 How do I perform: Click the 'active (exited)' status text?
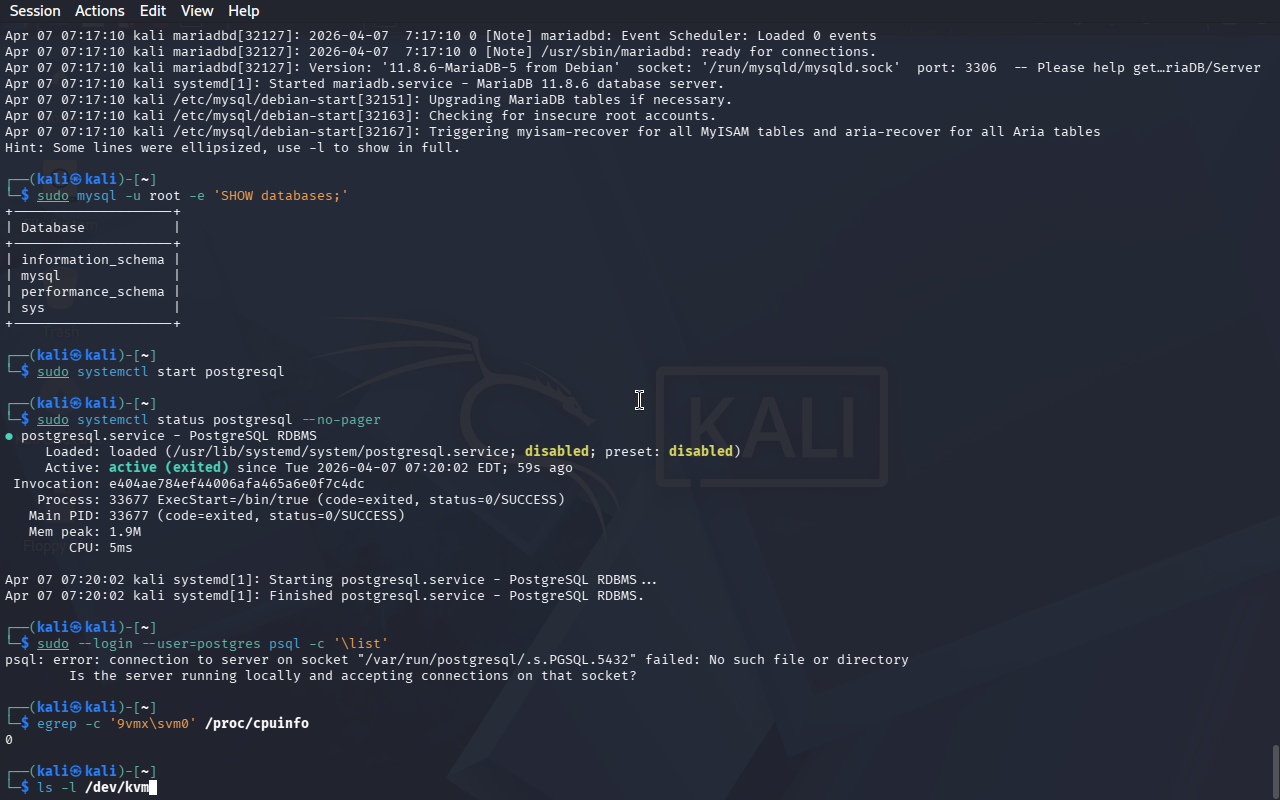click(169, 468)
